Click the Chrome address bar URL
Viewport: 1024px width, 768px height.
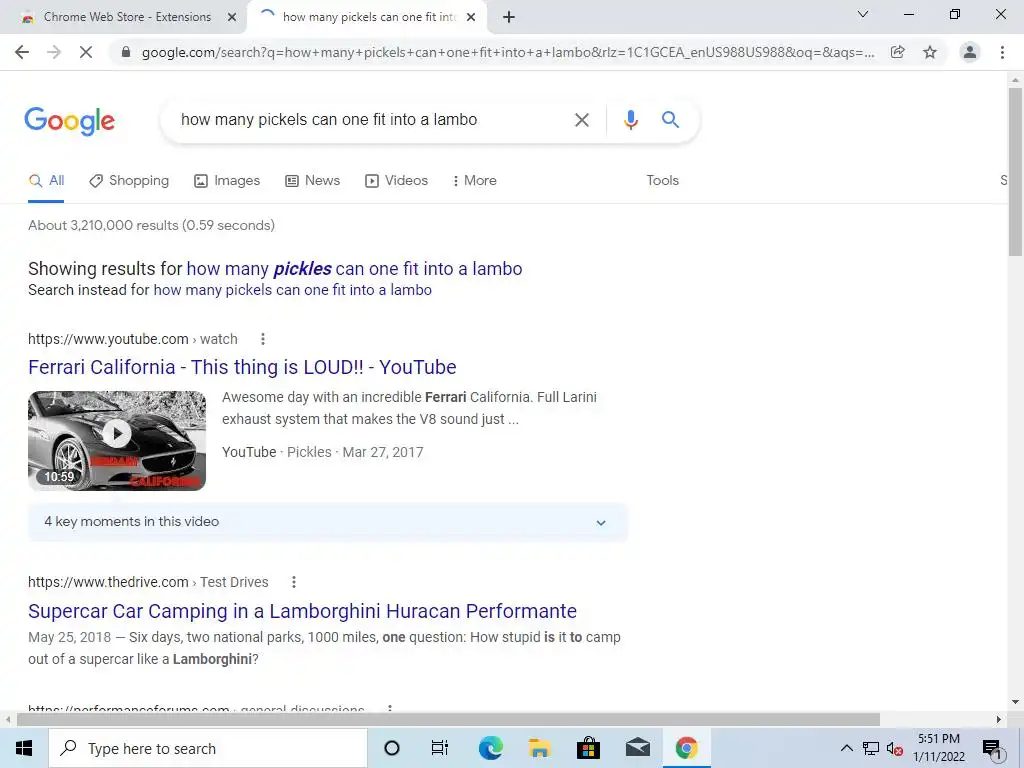click(508, 52)
